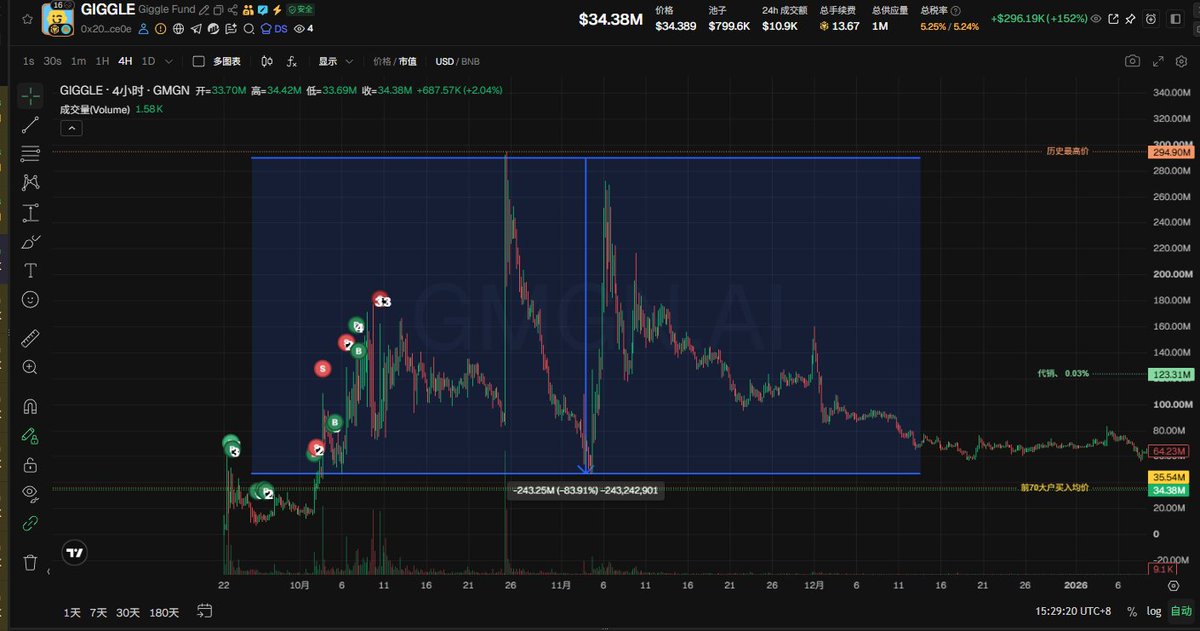Open the emoji sticker tool
The image size is (1200, 631).
pos(30,299)
